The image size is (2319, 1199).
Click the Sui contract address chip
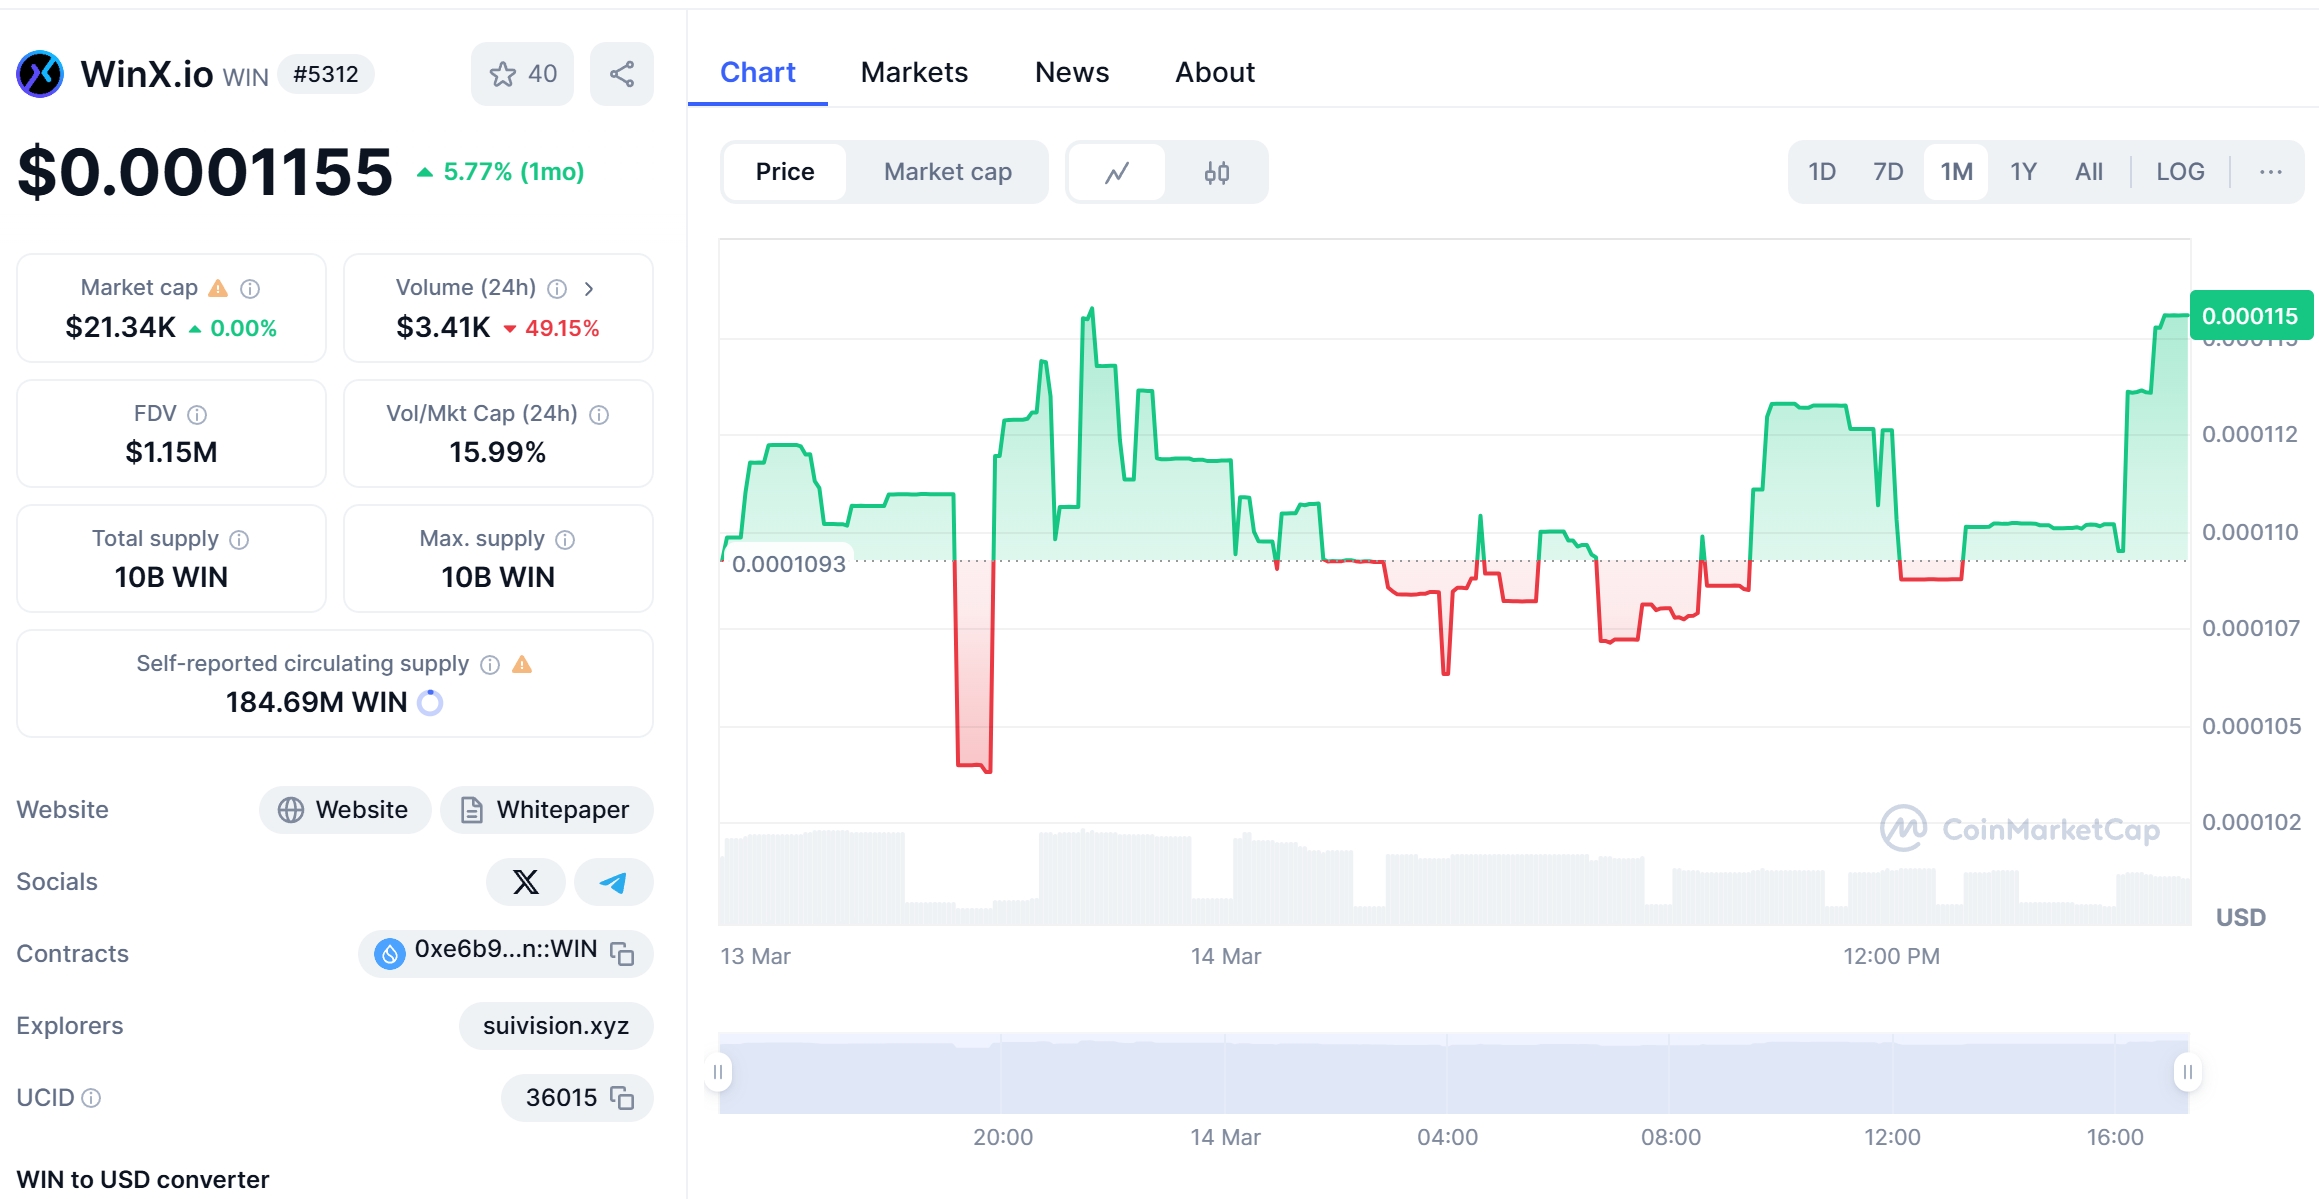point(506,953)
